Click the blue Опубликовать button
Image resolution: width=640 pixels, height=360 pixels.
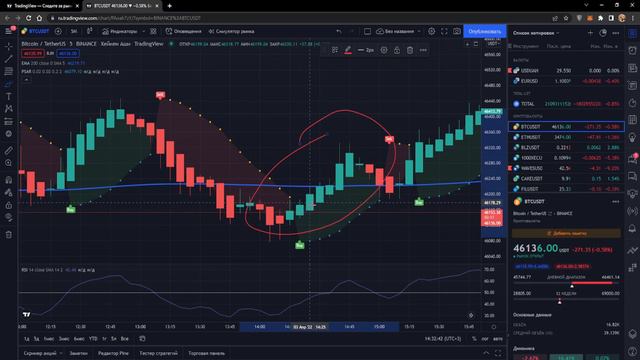484,31
